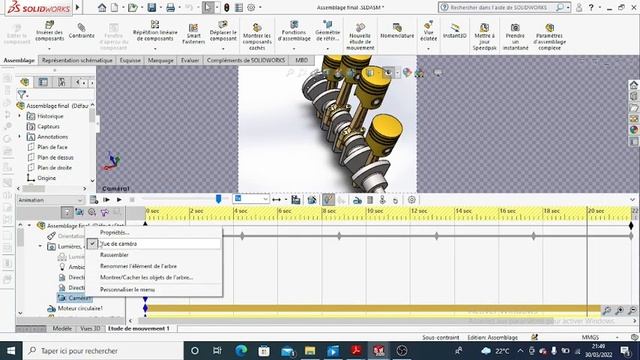Toggle the Filter Animated button
Viewport: 640px width, 360px height.
[x=79, y=212]
